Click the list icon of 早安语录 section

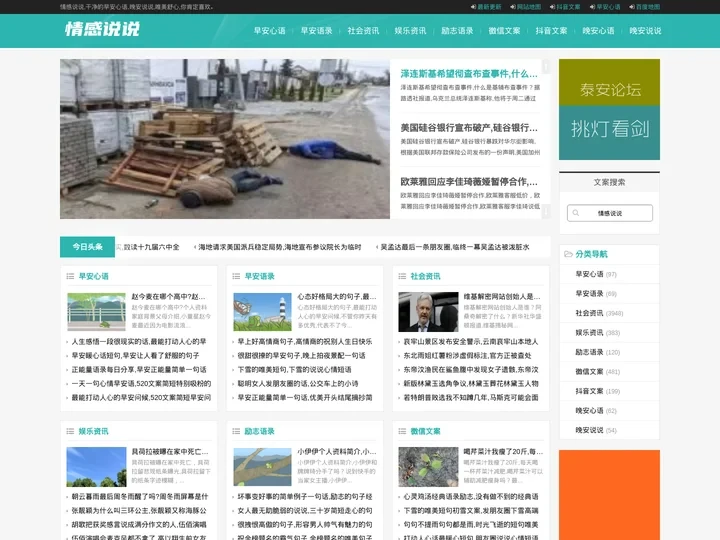236,276
